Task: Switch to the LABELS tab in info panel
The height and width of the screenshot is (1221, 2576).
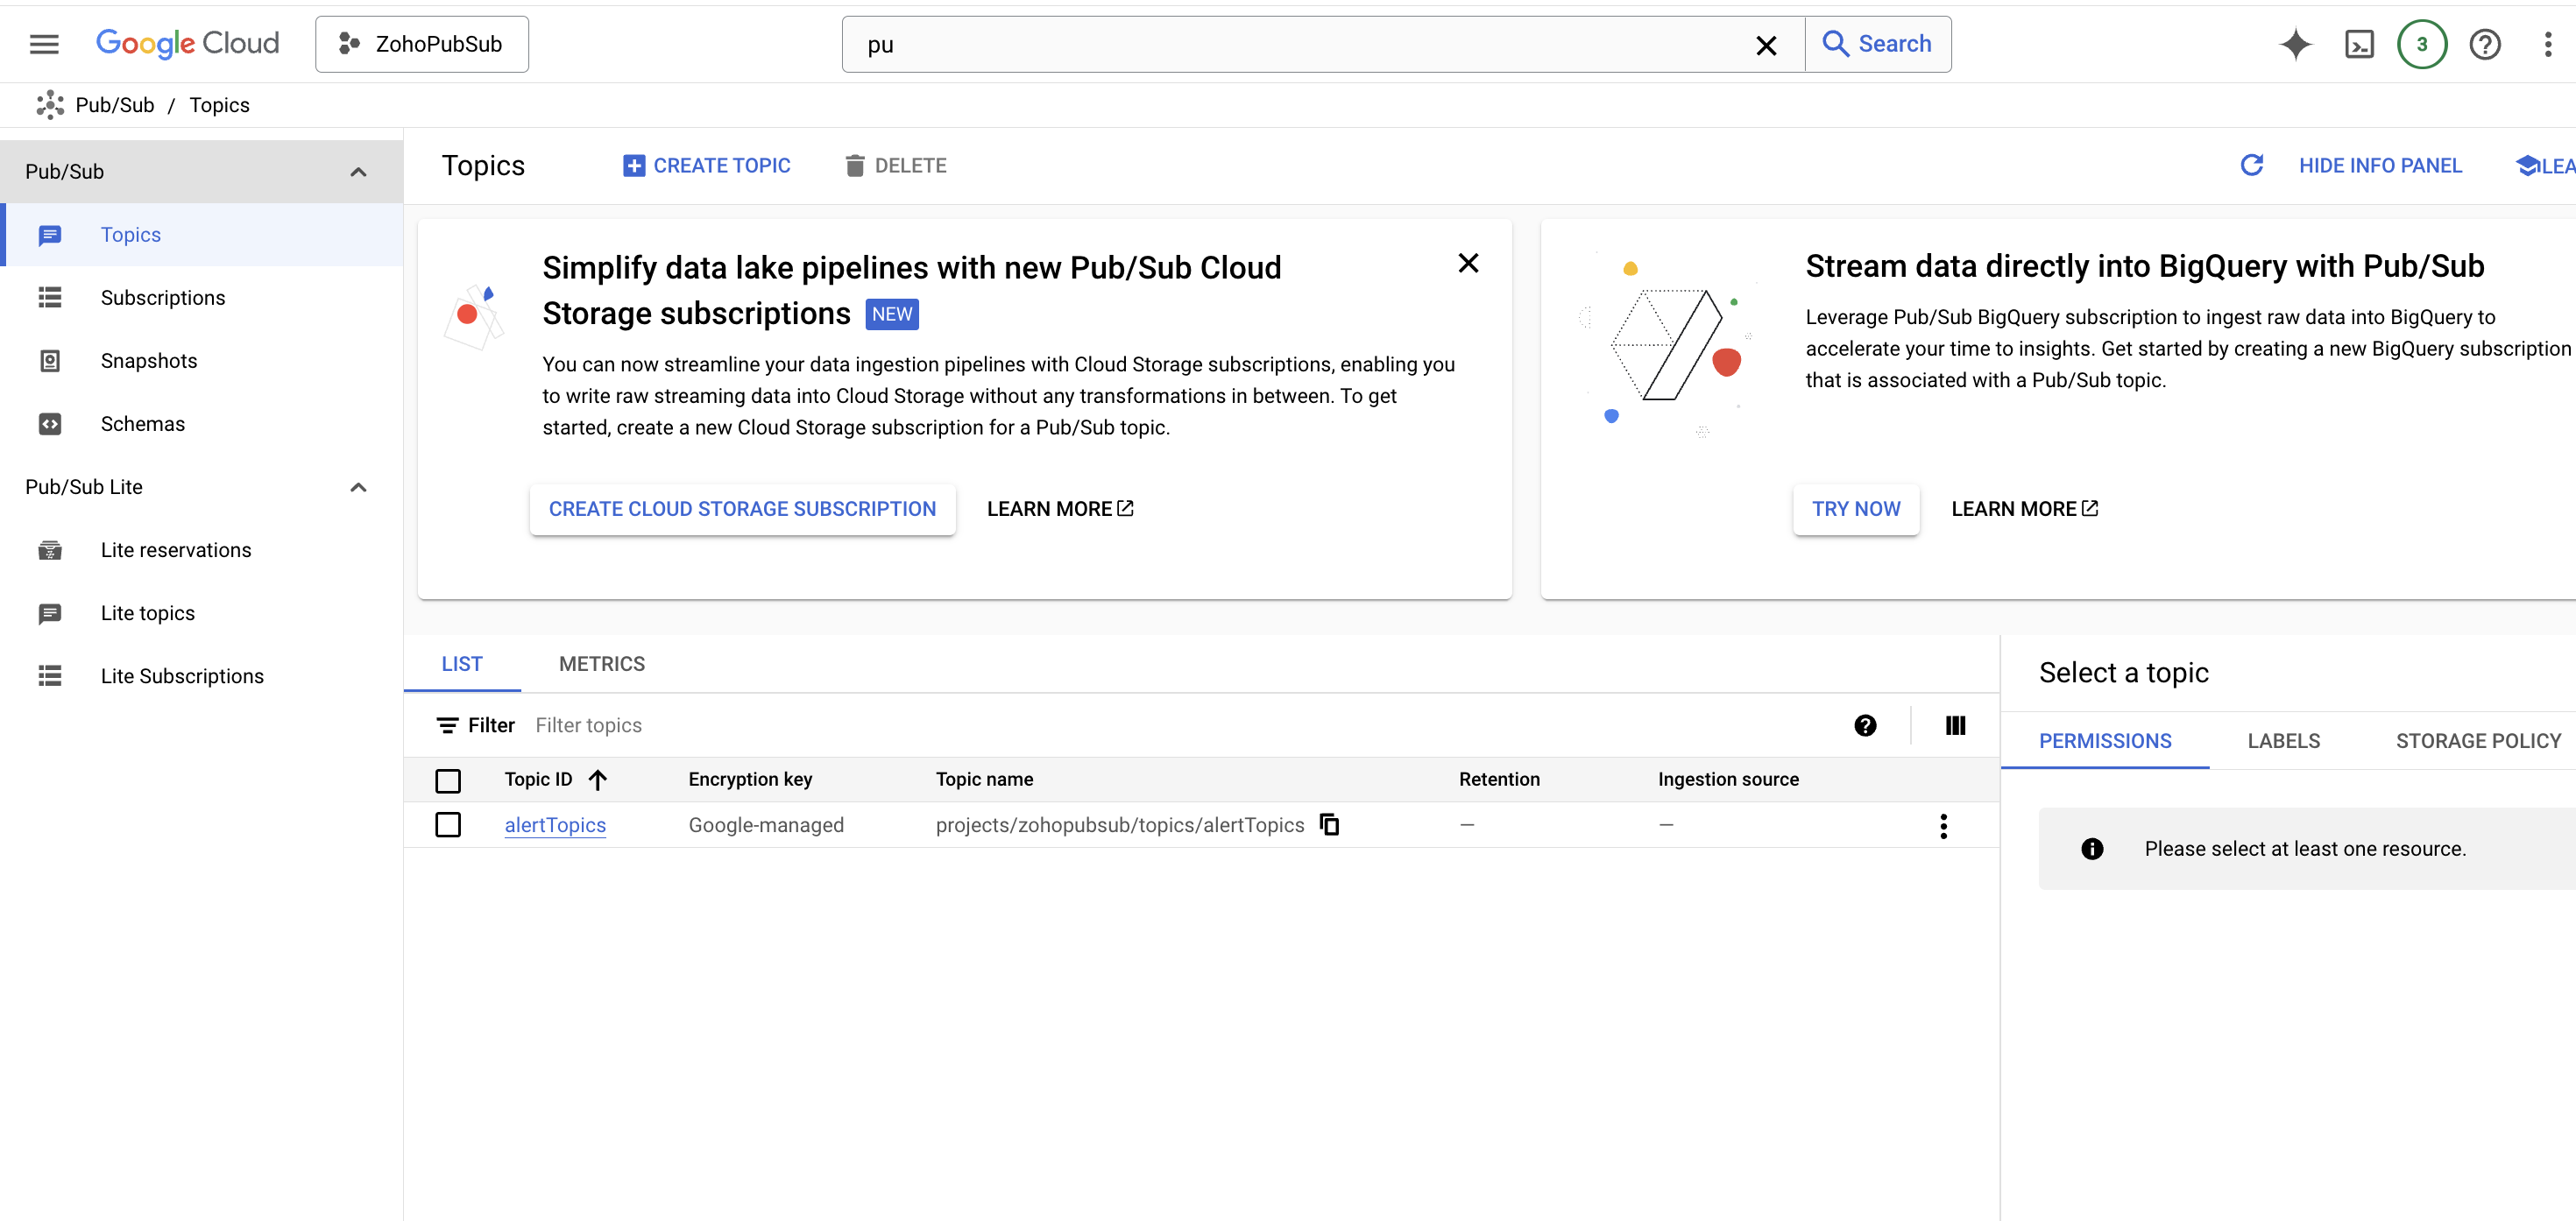Action: click(x=2283, y=740)
